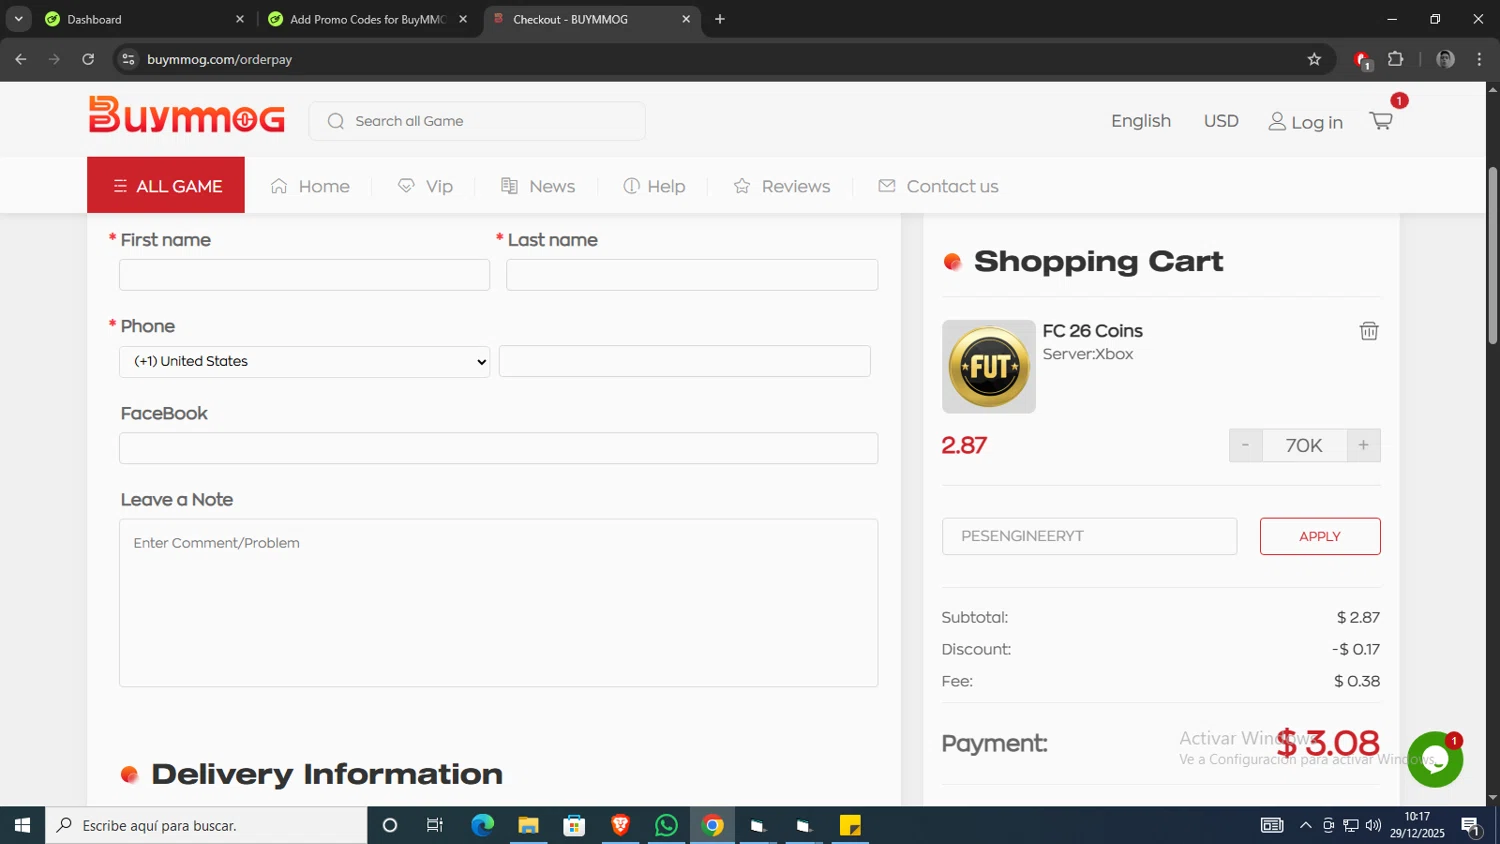Open the Windows notification center

point(1471,826)
